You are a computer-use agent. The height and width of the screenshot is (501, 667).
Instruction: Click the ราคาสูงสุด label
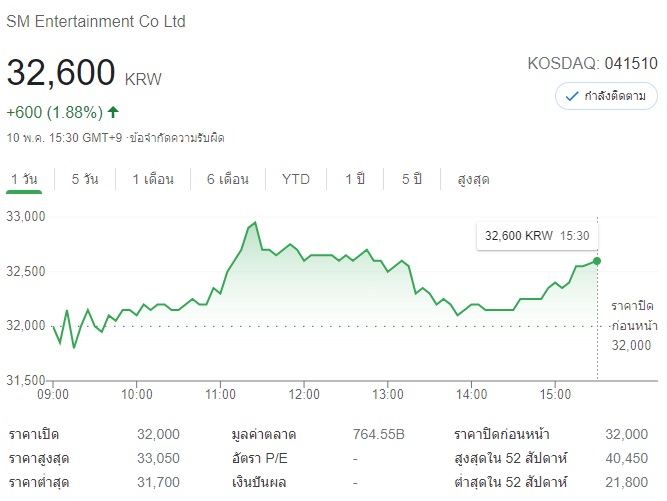(x=39, y=459)
